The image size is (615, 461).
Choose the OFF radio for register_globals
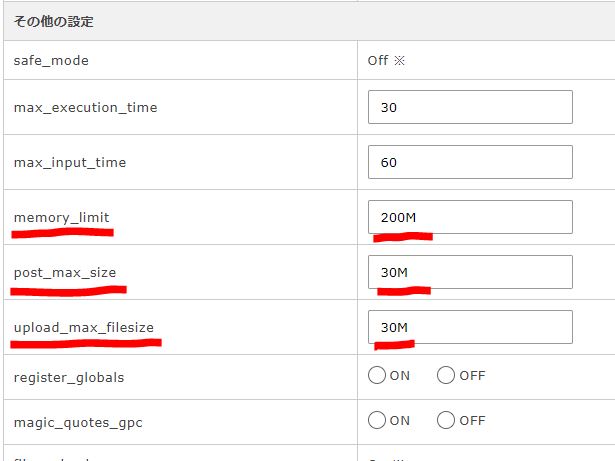tap(446, 375)
